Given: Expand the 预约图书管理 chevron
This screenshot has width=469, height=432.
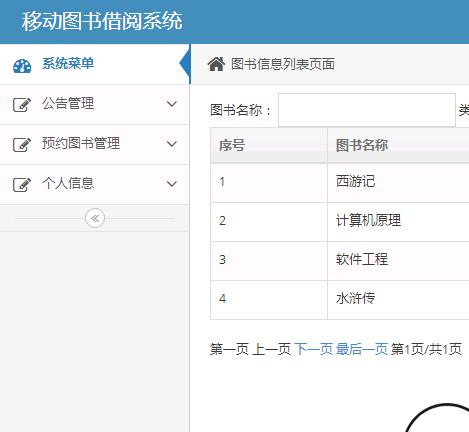Looking at the screenshot, I should [x=172, y=144].
